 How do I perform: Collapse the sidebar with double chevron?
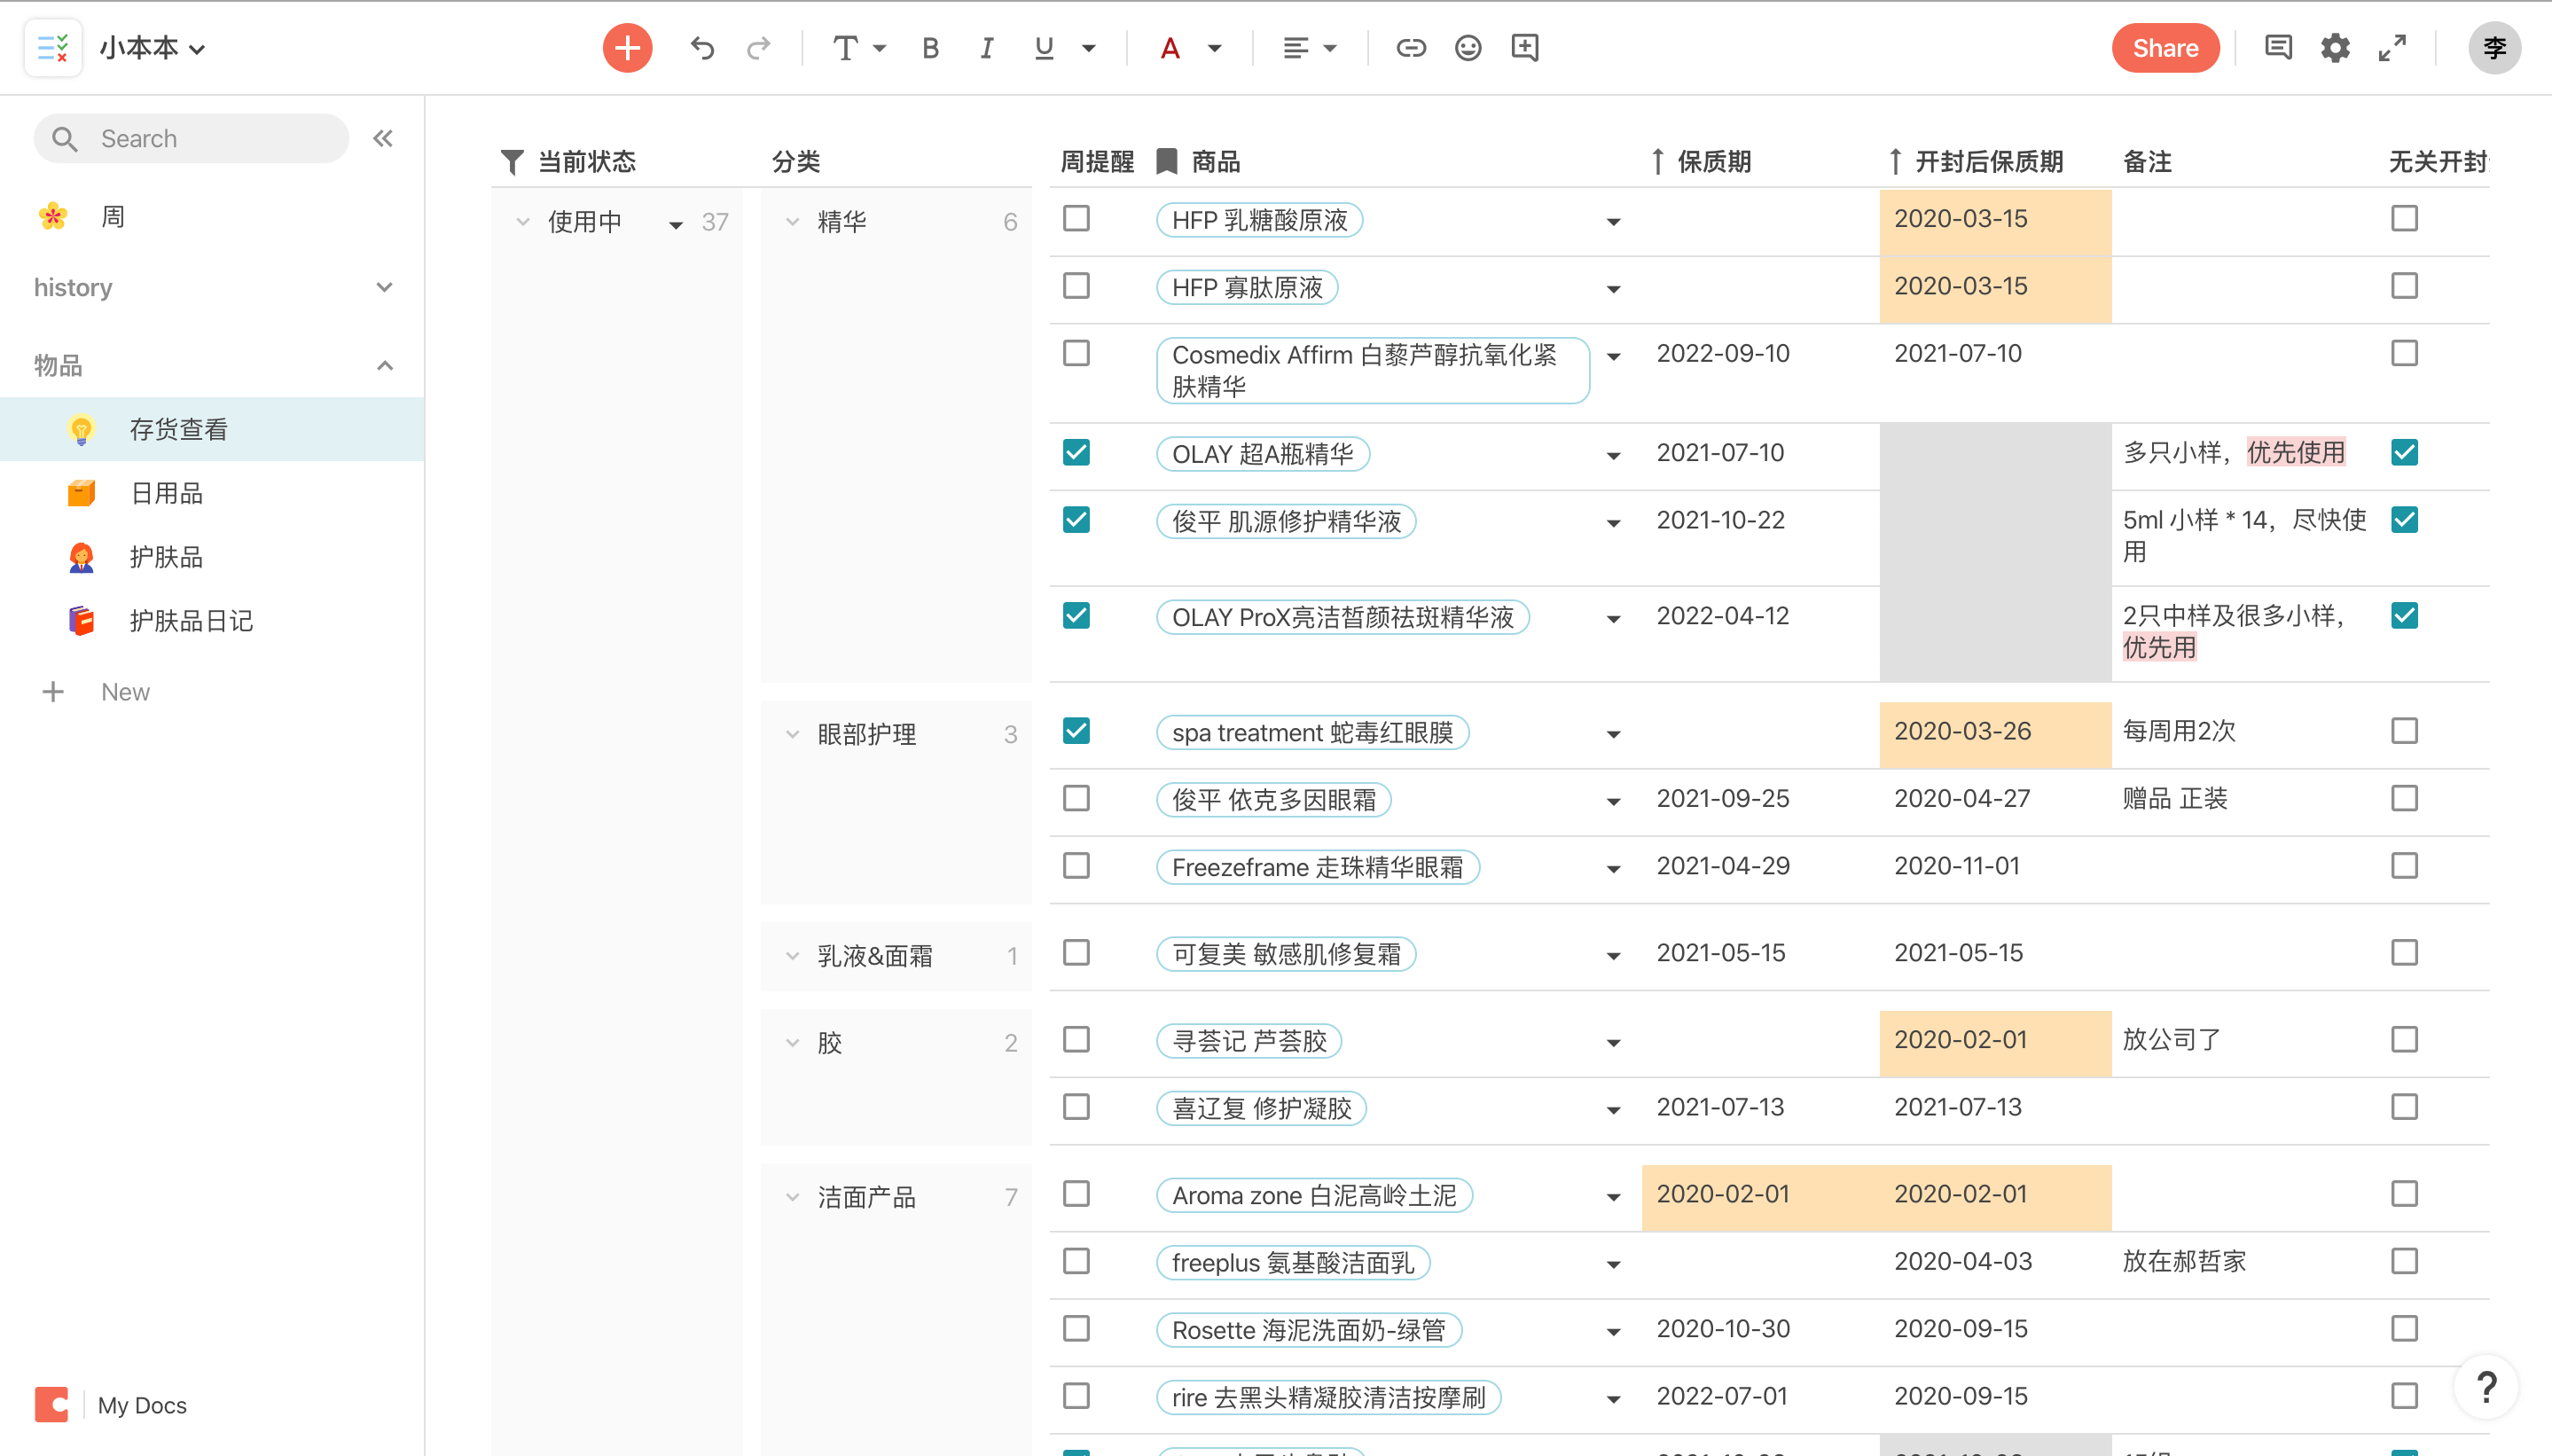point(383,138)
